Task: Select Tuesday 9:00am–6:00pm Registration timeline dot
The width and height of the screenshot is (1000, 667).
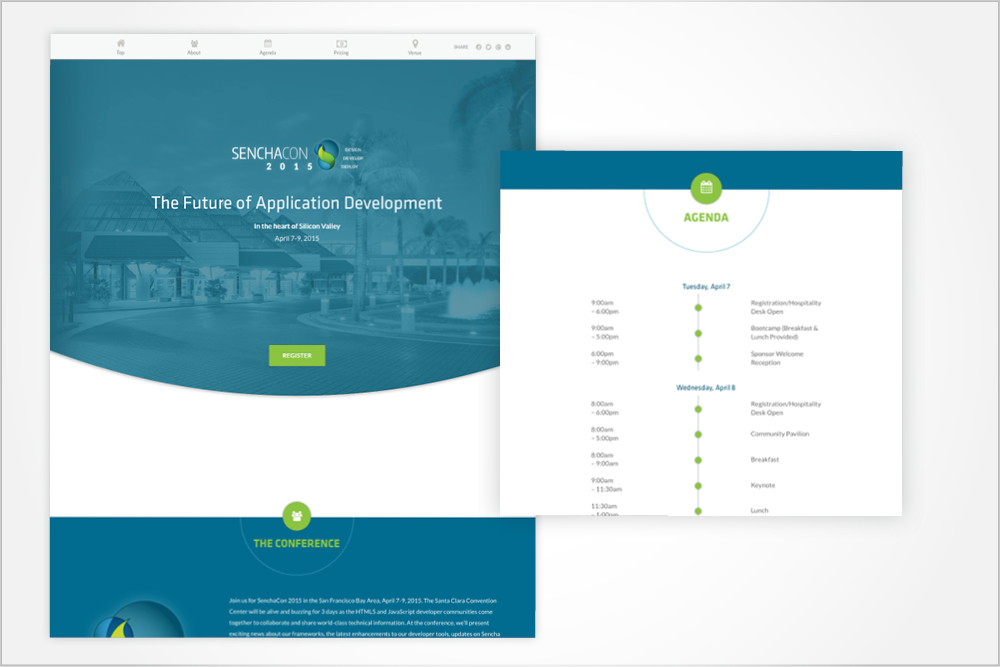Action: [698, 307]
